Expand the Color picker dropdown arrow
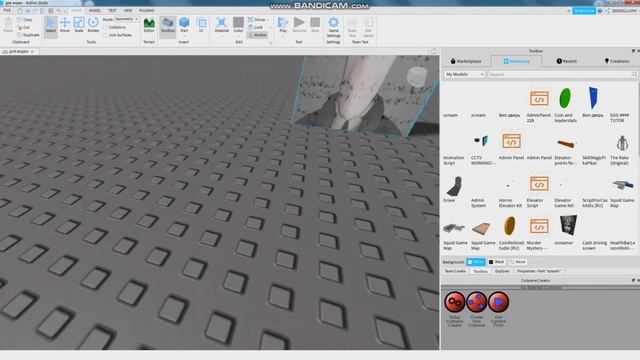The image size is (640, 360). 238,36
